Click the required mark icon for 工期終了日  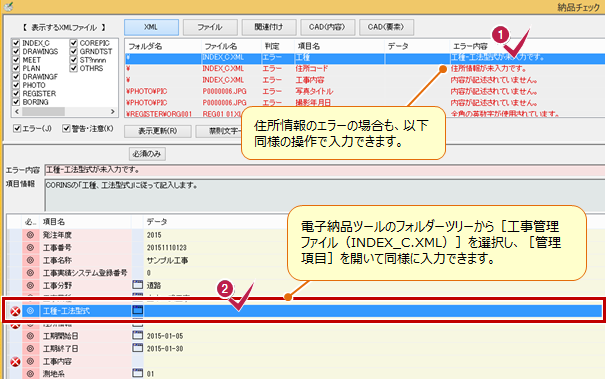click(30, 348)
